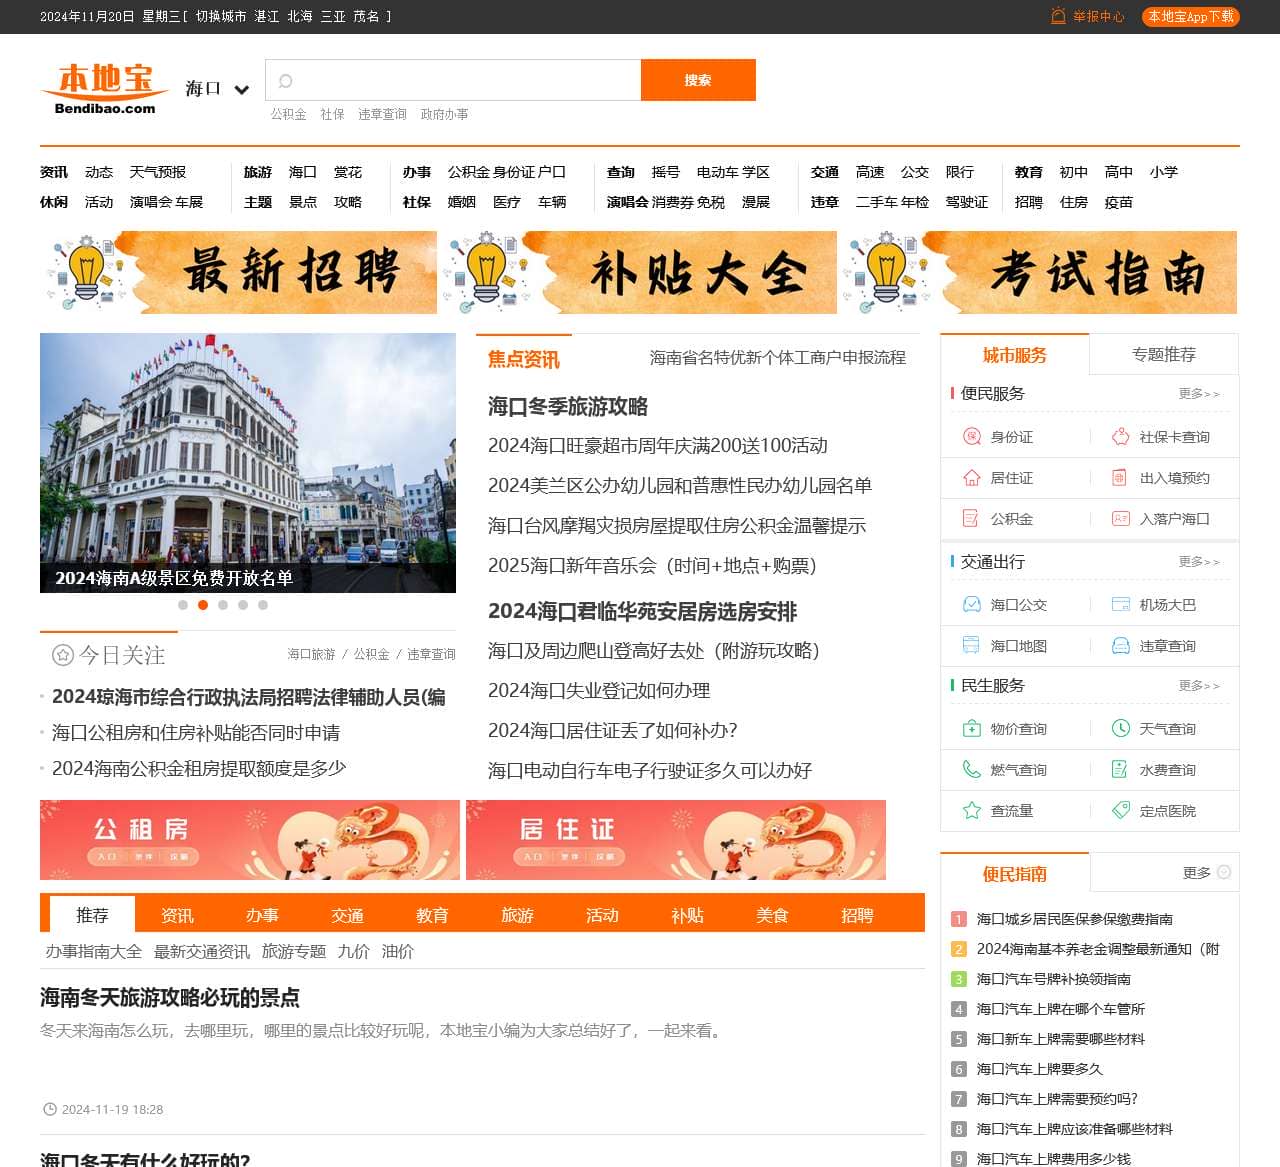Click the 便民指南 更多 circle icon

tap(1223, 872)
